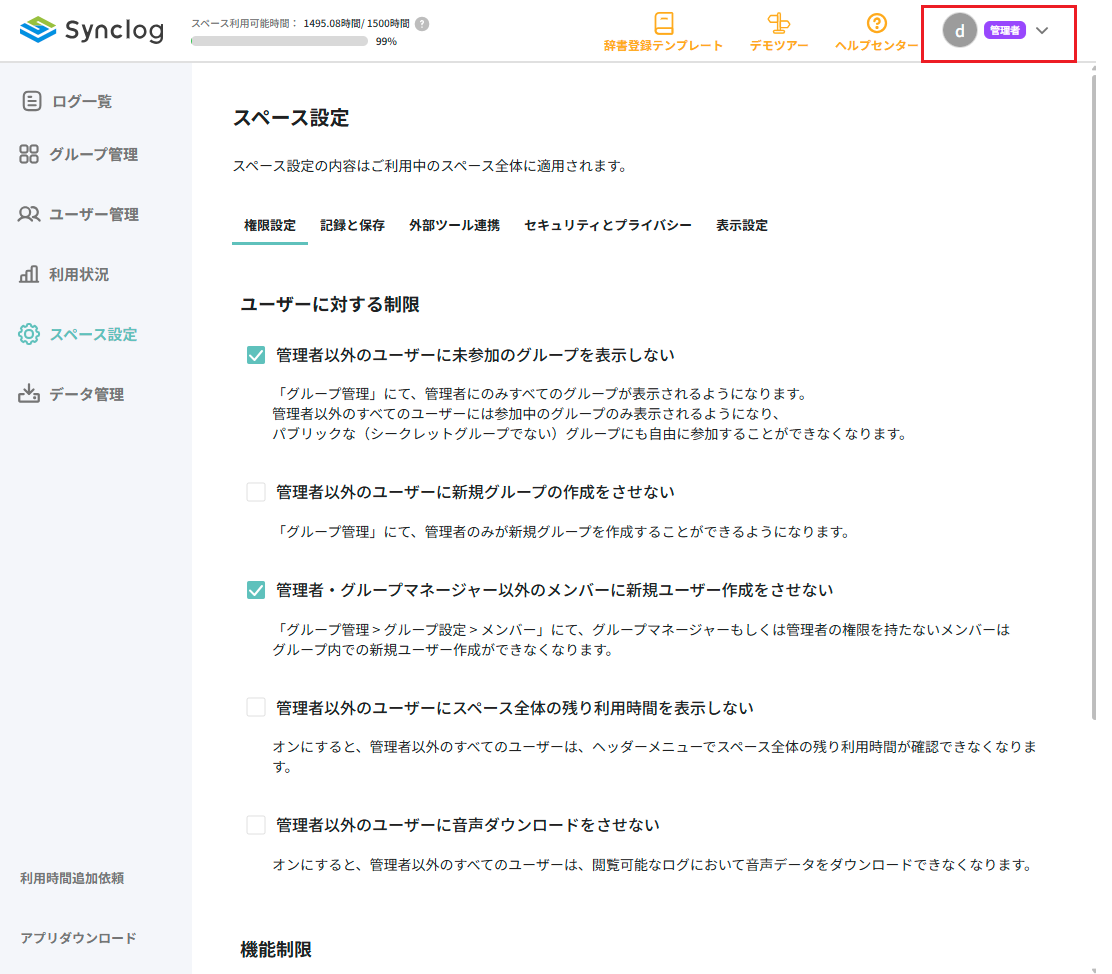Open the ヘルプセンター question icon
Image resolution: width=1112 pixels, height=974 pixels.
(877, 23)
